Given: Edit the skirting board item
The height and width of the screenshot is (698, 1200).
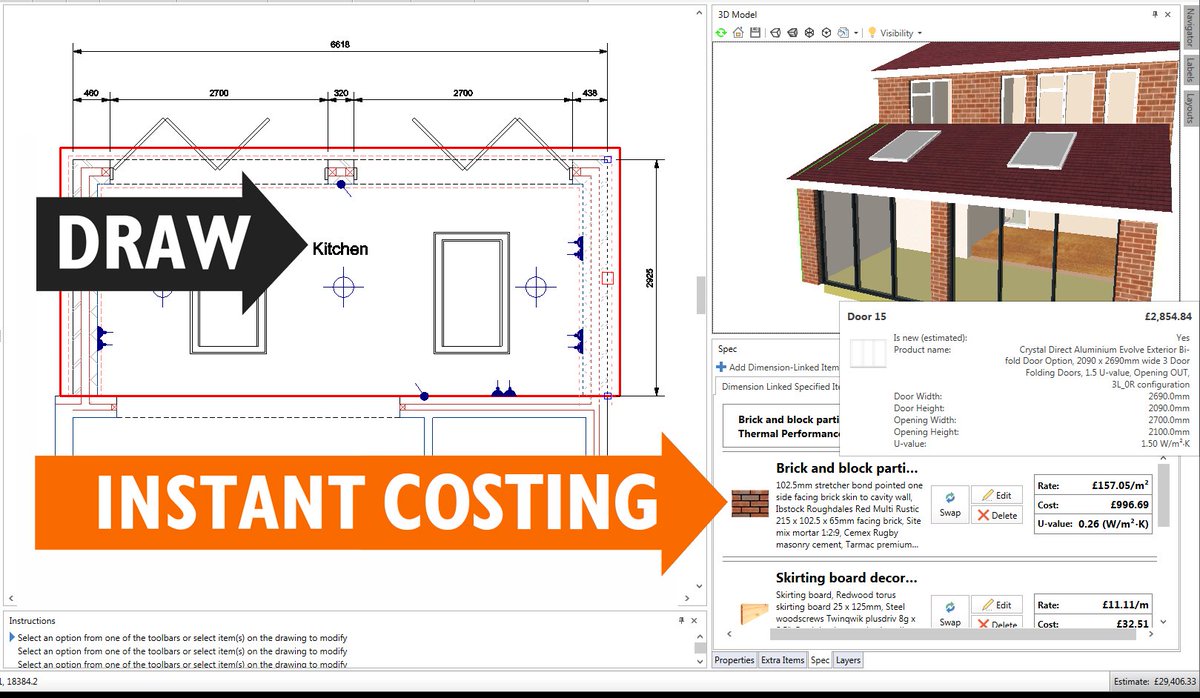Looking at the screenshot, I should point(996,604).
